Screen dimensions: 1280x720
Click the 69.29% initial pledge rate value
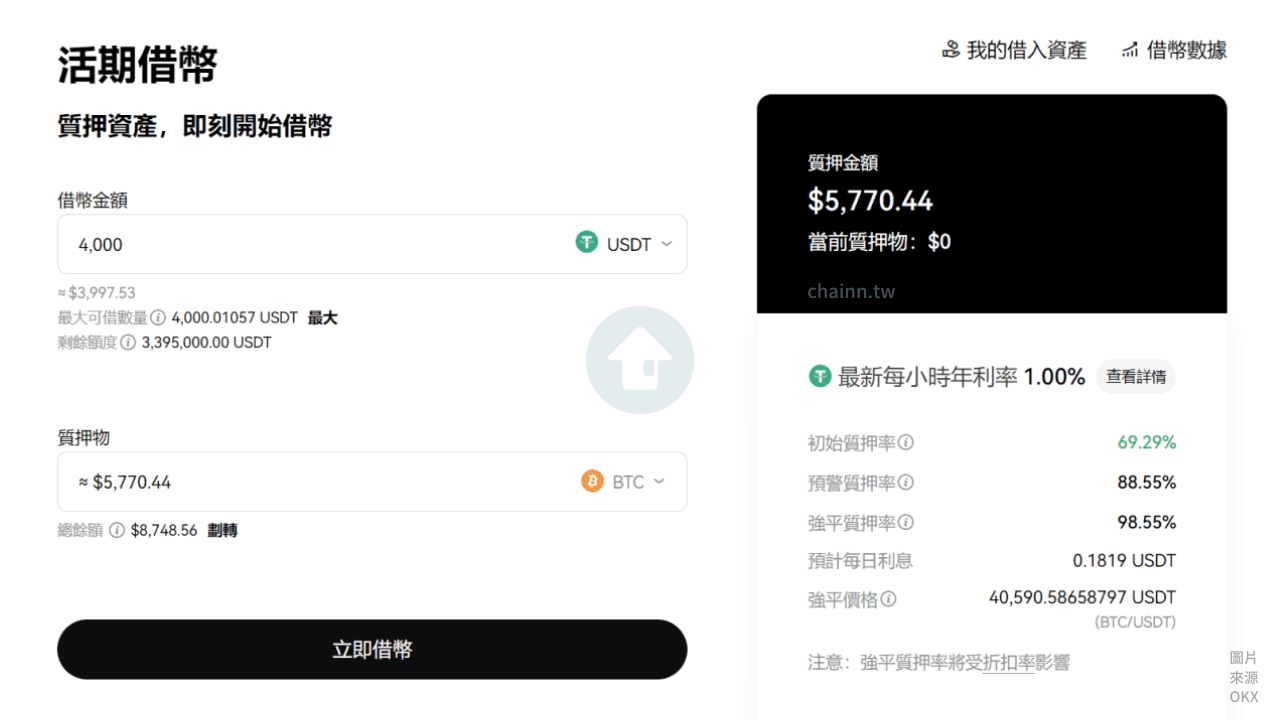[x=1147, y=442]
